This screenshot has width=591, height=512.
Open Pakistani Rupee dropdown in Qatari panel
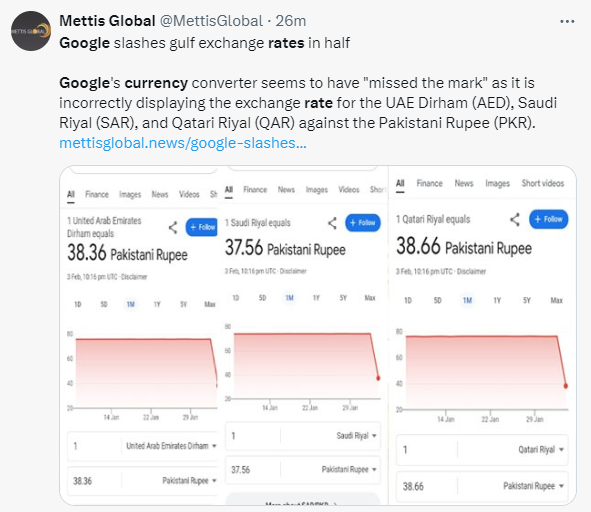coord(533,486)
